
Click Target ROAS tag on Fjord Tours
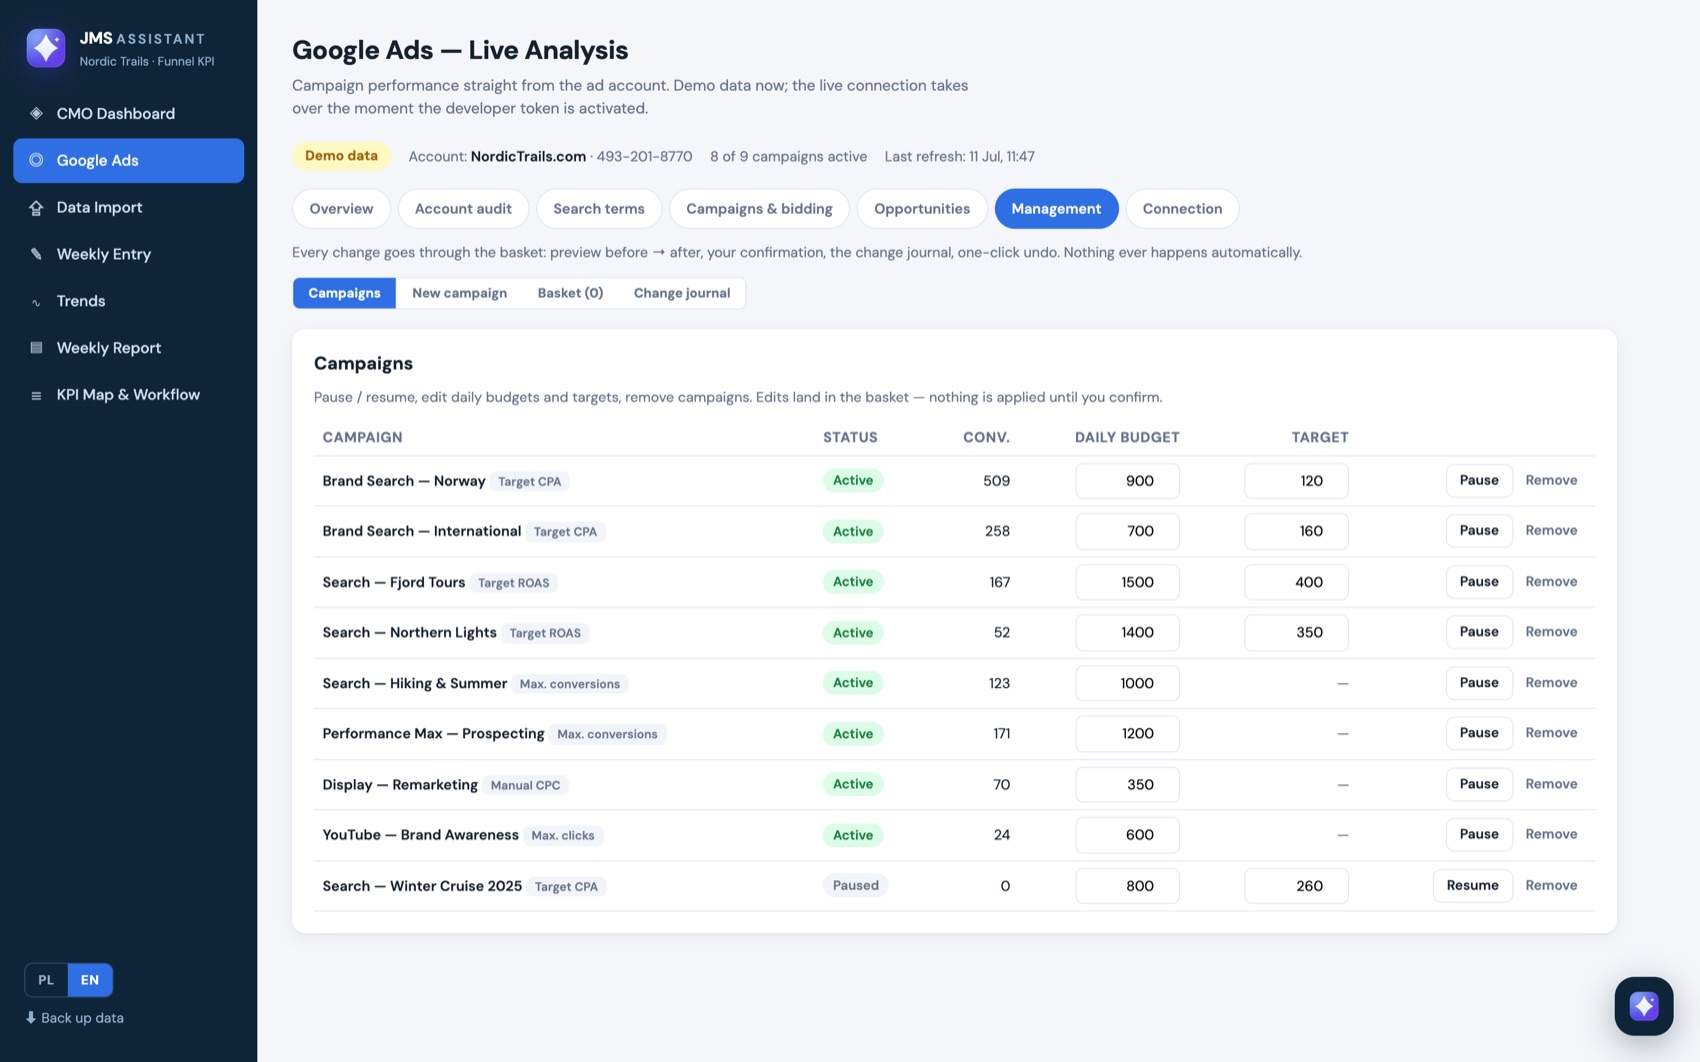point(513,583)
